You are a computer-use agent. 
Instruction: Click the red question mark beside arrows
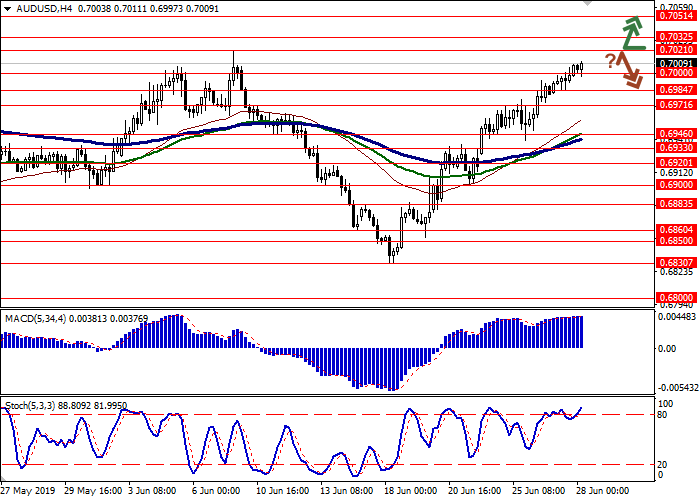(x=610, y=61)
